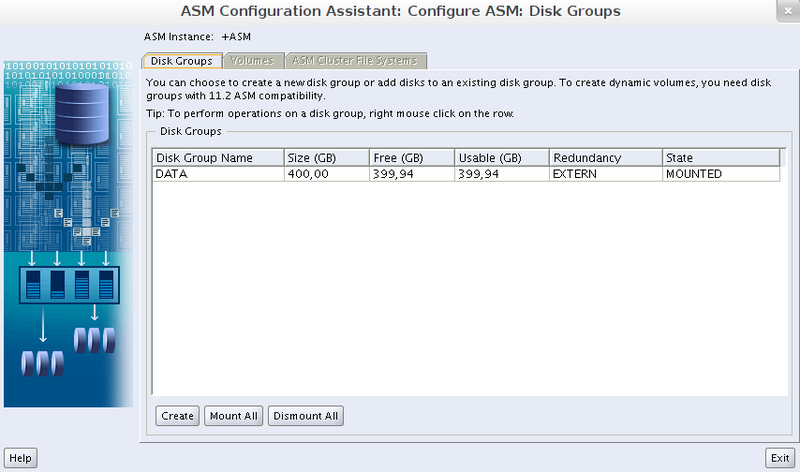
Task: Click the Disk Group Name column header
Action: point(217,158)
